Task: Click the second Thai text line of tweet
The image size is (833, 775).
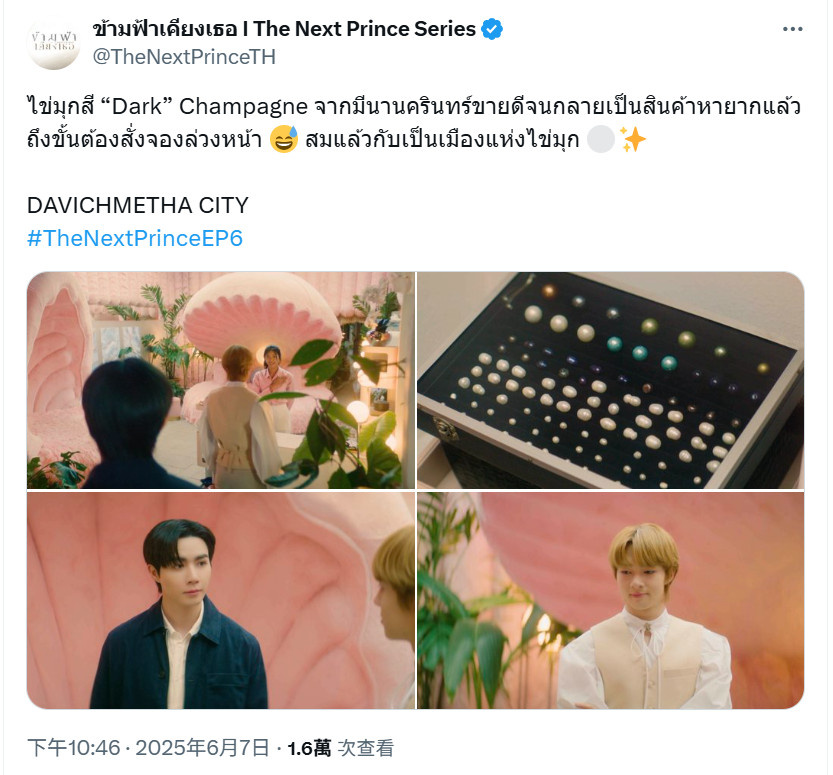Action: tap(337, 140)
